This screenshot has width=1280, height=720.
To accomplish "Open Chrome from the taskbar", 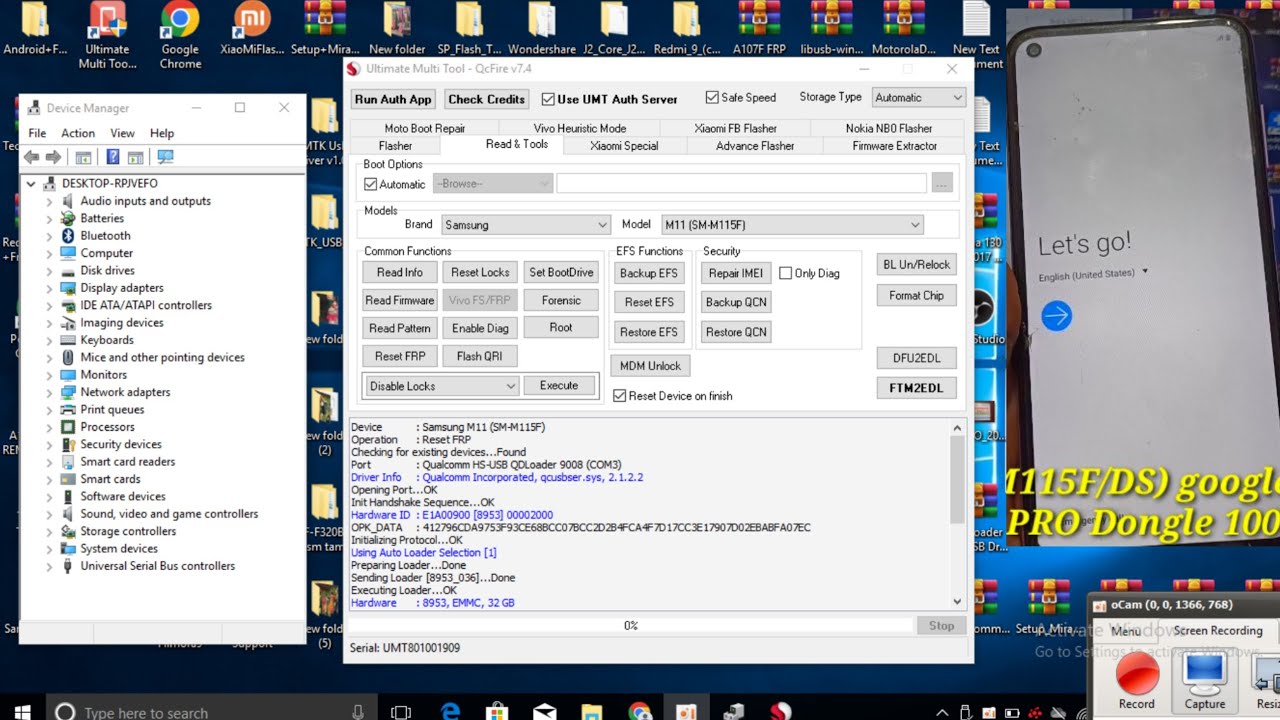I will coord(640,712).
